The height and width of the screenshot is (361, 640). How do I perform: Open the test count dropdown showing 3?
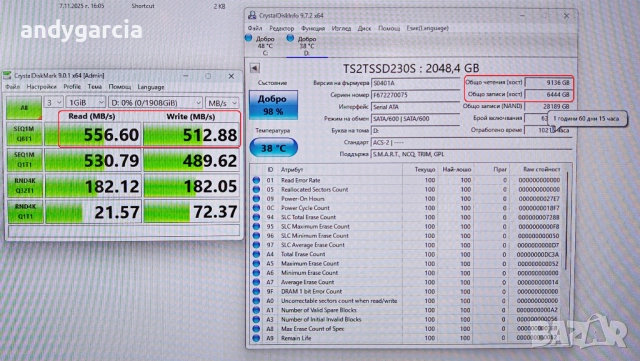coord(54,103)
